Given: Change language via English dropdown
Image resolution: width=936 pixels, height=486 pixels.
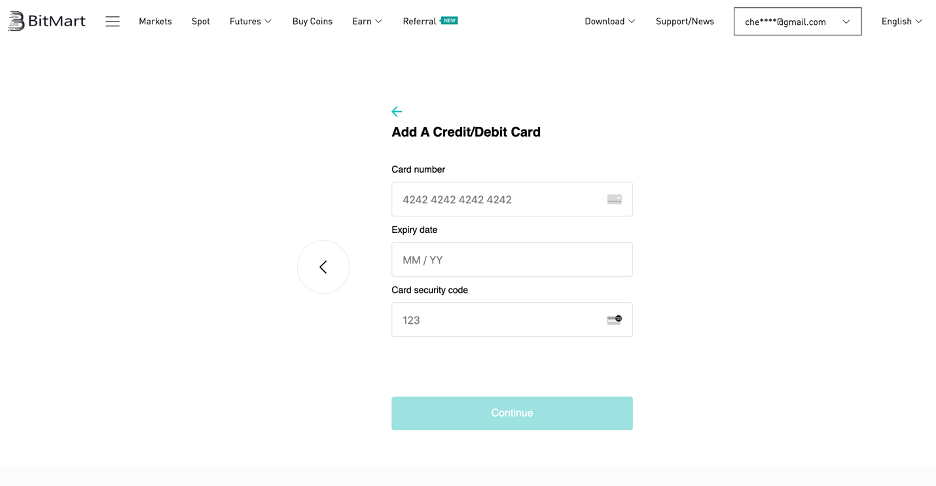Looking at the screenshot, I should (901, 21).
